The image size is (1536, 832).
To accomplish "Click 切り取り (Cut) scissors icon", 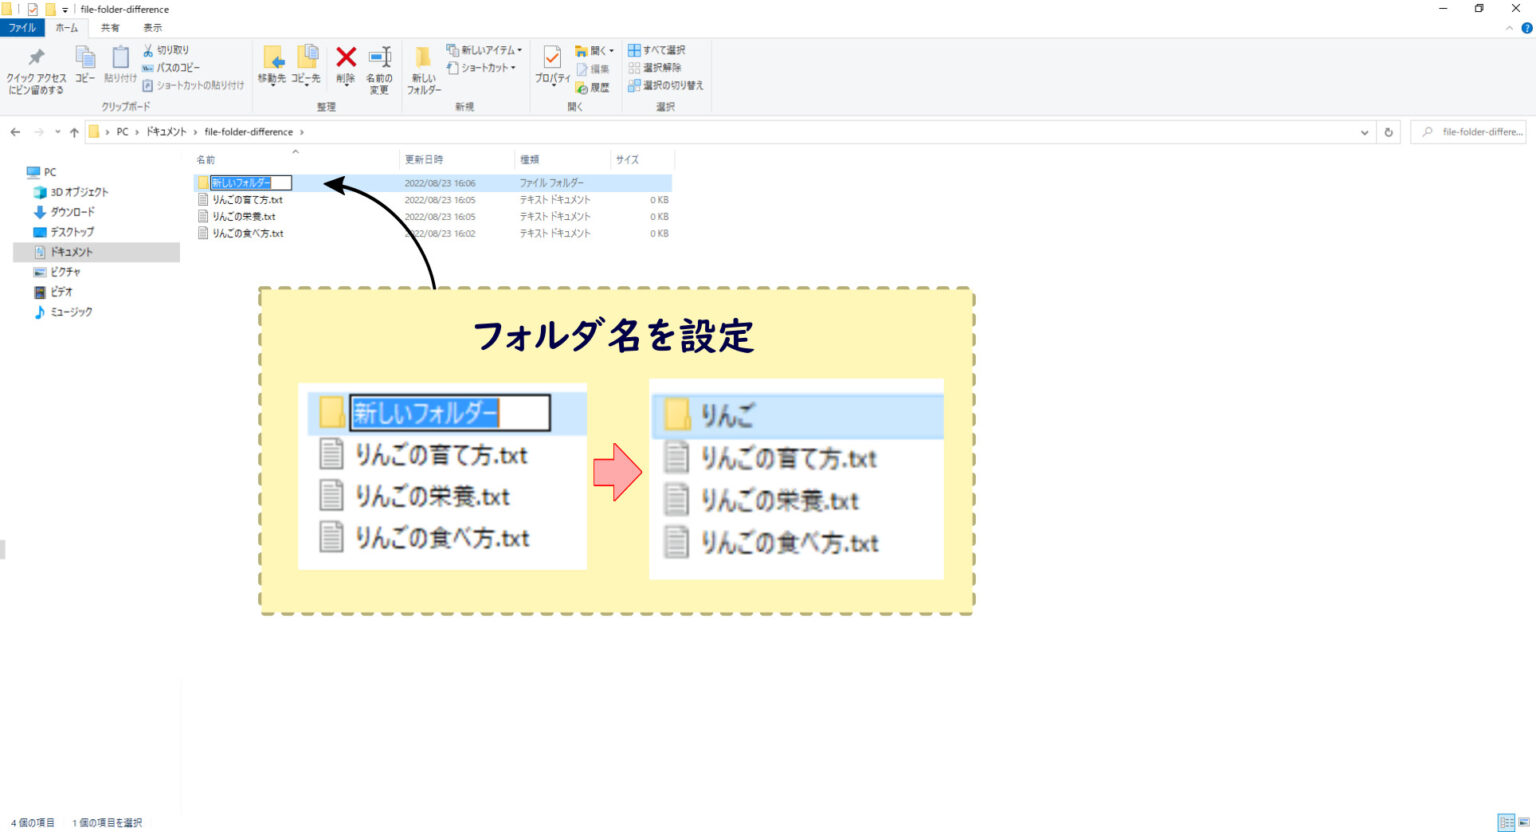I will 166,50.
